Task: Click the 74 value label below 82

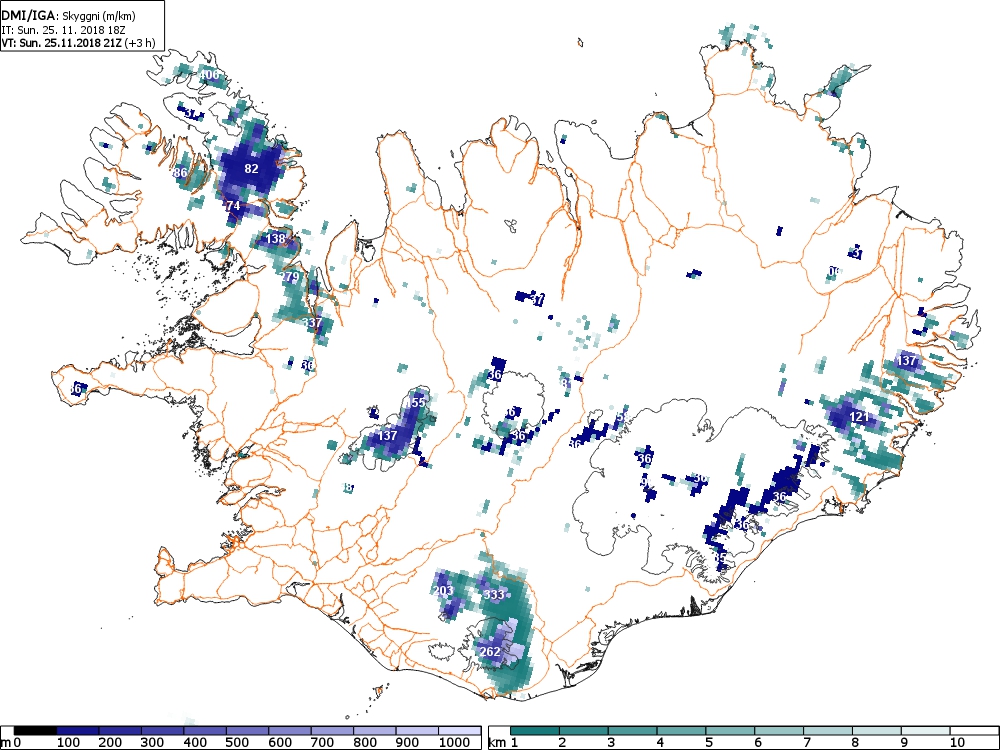Action: tap(233, 206)
